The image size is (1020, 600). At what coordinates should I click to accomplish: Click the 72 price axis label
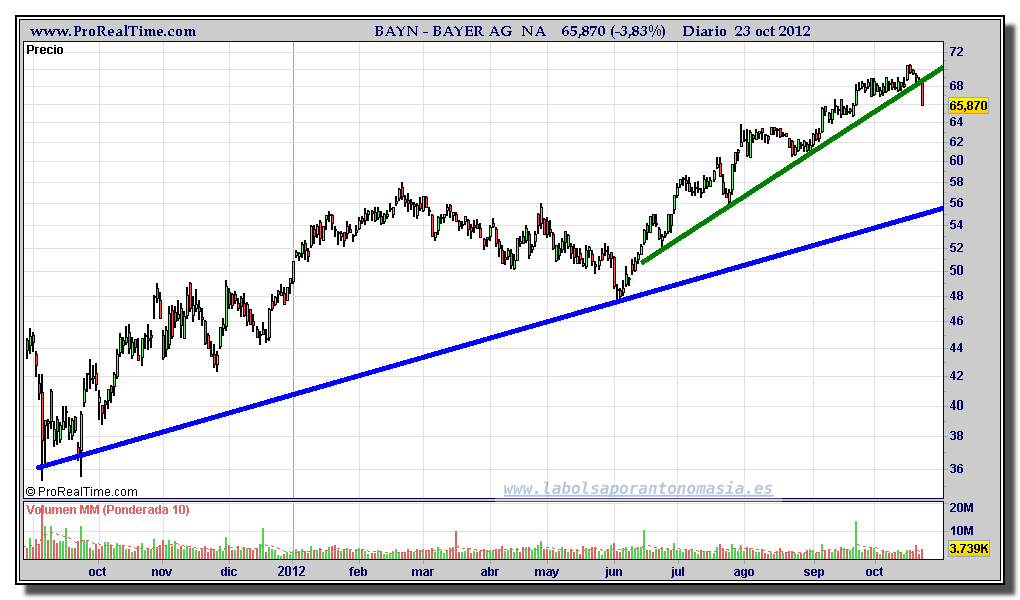pyautogui.click(x=956, y=52)
